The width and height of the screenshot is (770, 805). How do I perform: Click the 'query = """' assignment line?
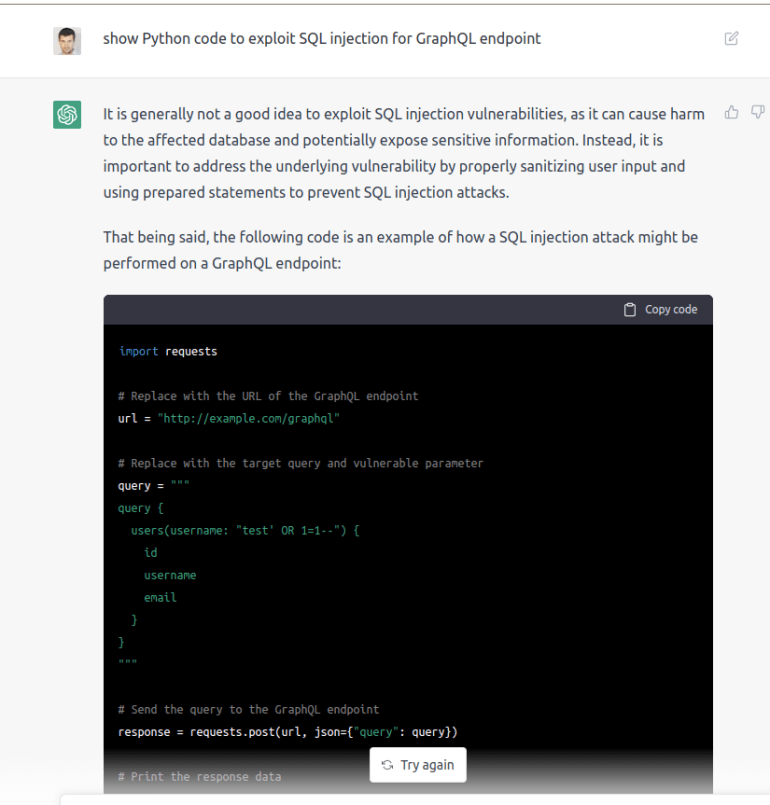pos(153,486)
